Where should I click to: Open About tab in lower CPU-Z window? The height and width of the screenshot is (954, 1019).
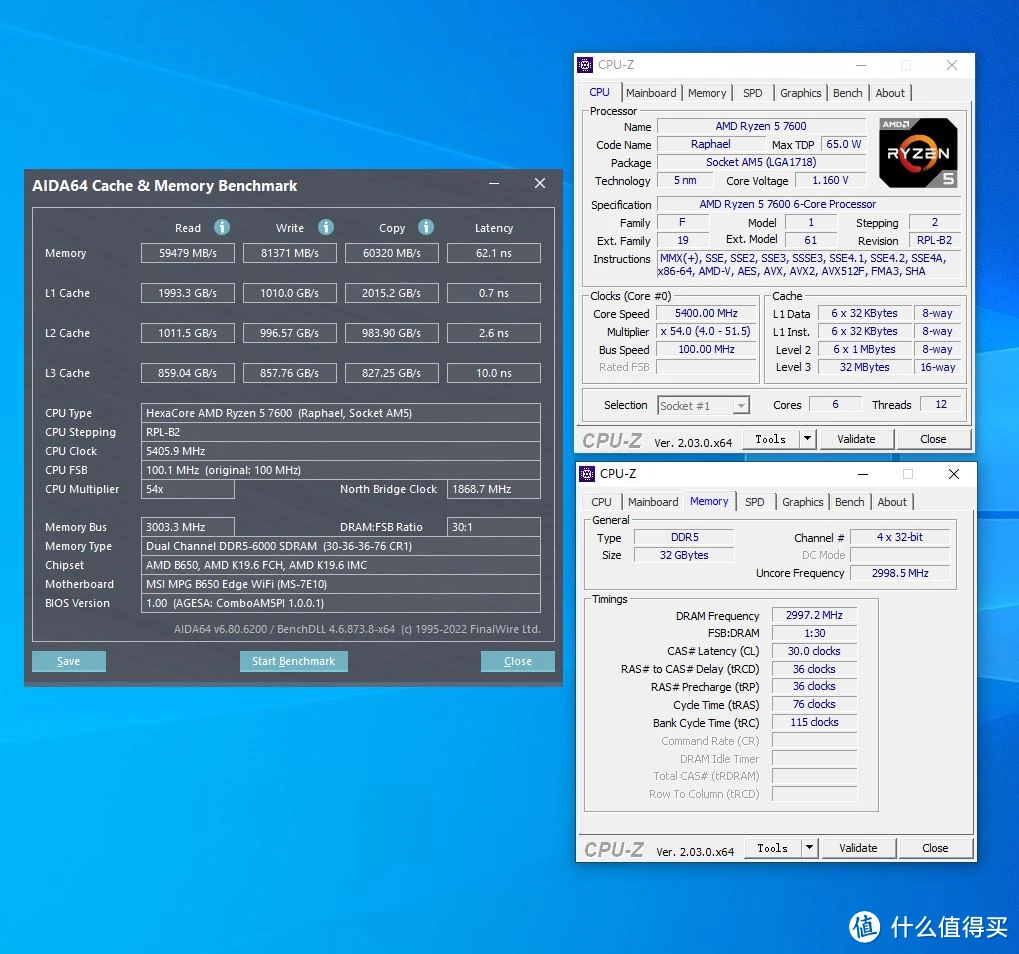[892, 502]
